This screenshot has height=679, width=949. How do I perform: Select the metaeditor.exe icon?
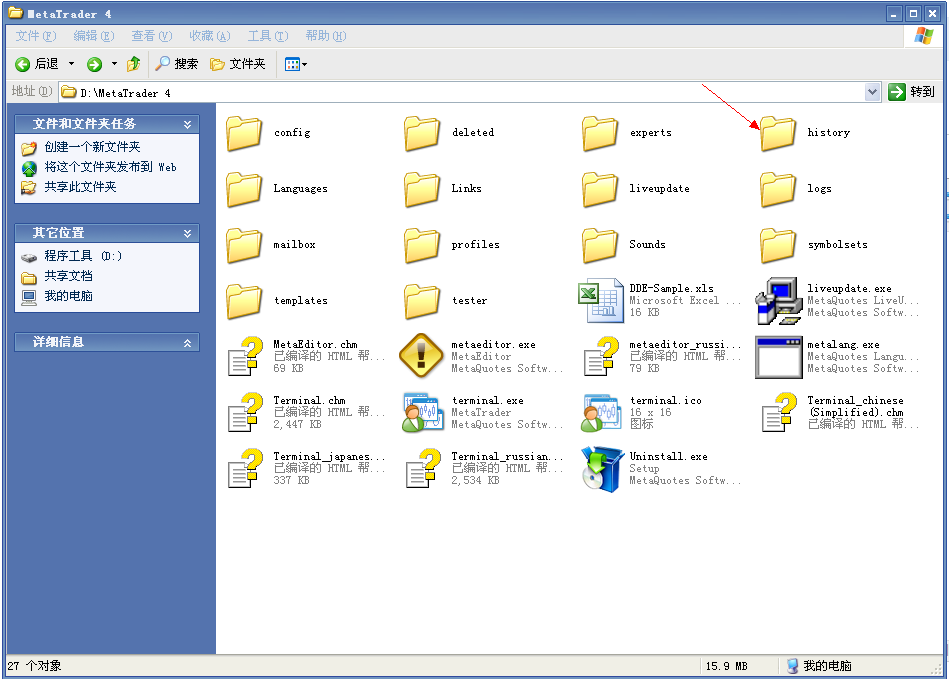[422, 356]
